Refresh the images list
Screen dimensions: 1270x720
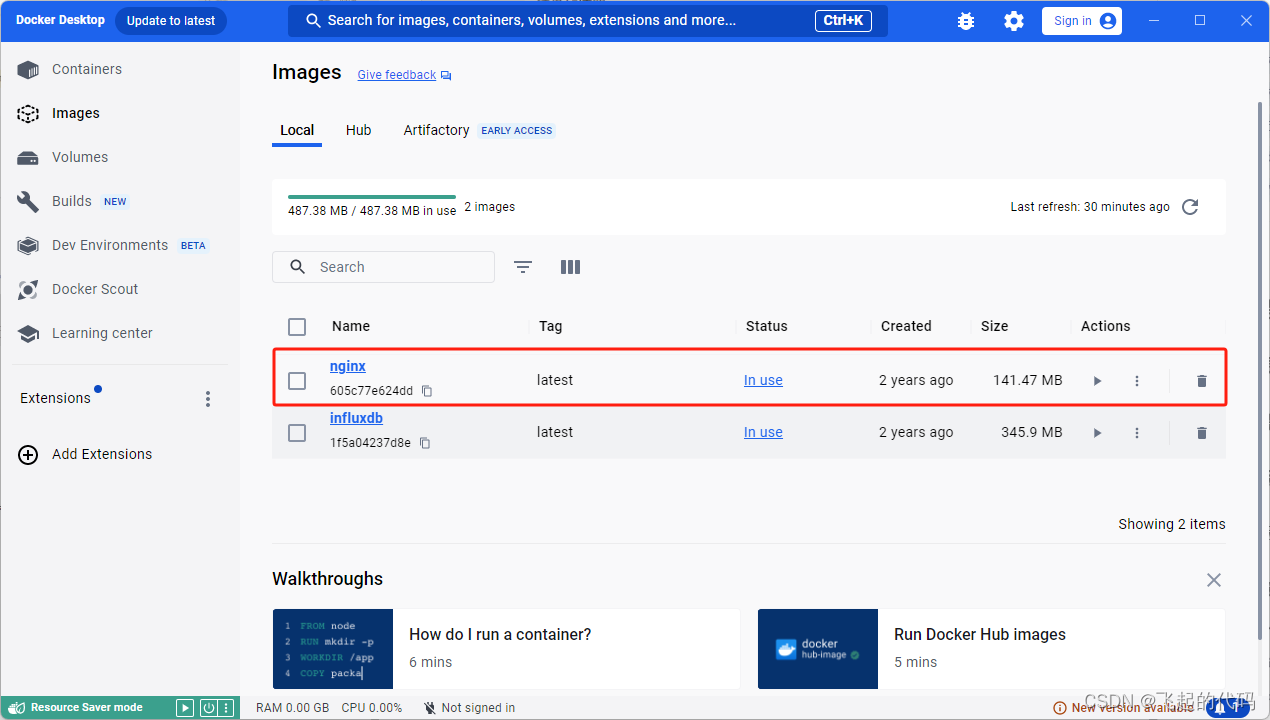pyautogui.click(x=1189, y=207)
